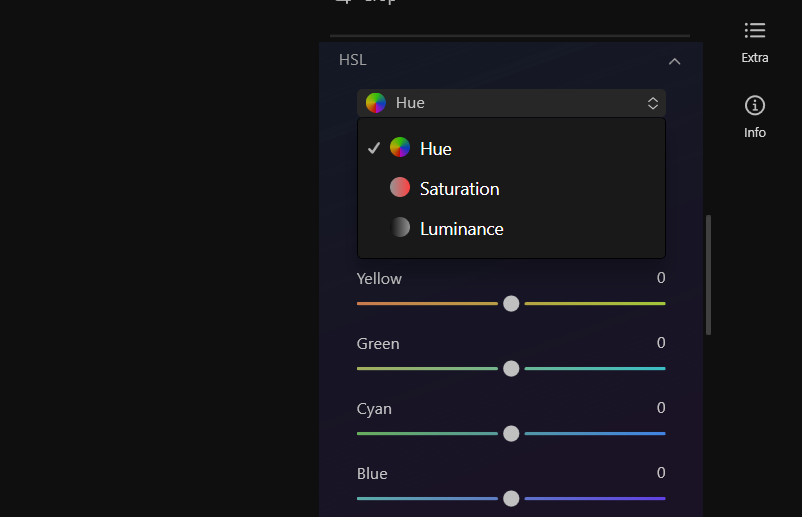This screenshot has width=802, height=517.
Task: Click the gray Luminance circle icon
Action: [400, 227]
